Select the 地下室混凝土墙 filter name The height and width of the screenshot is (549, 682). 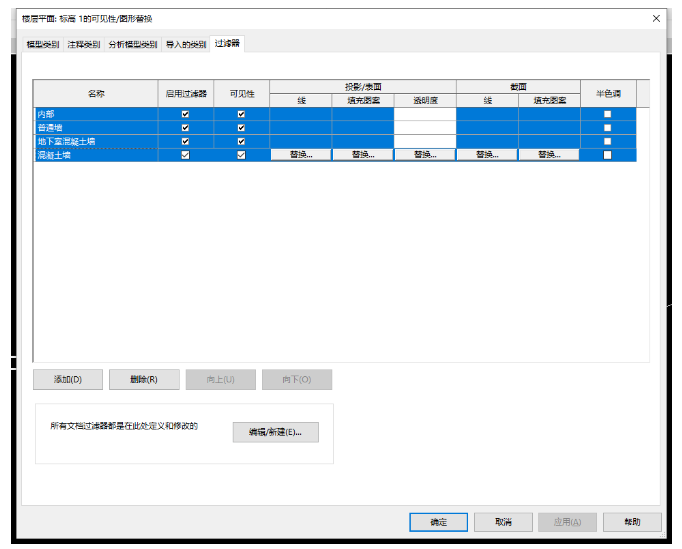(x=96, y=141)
